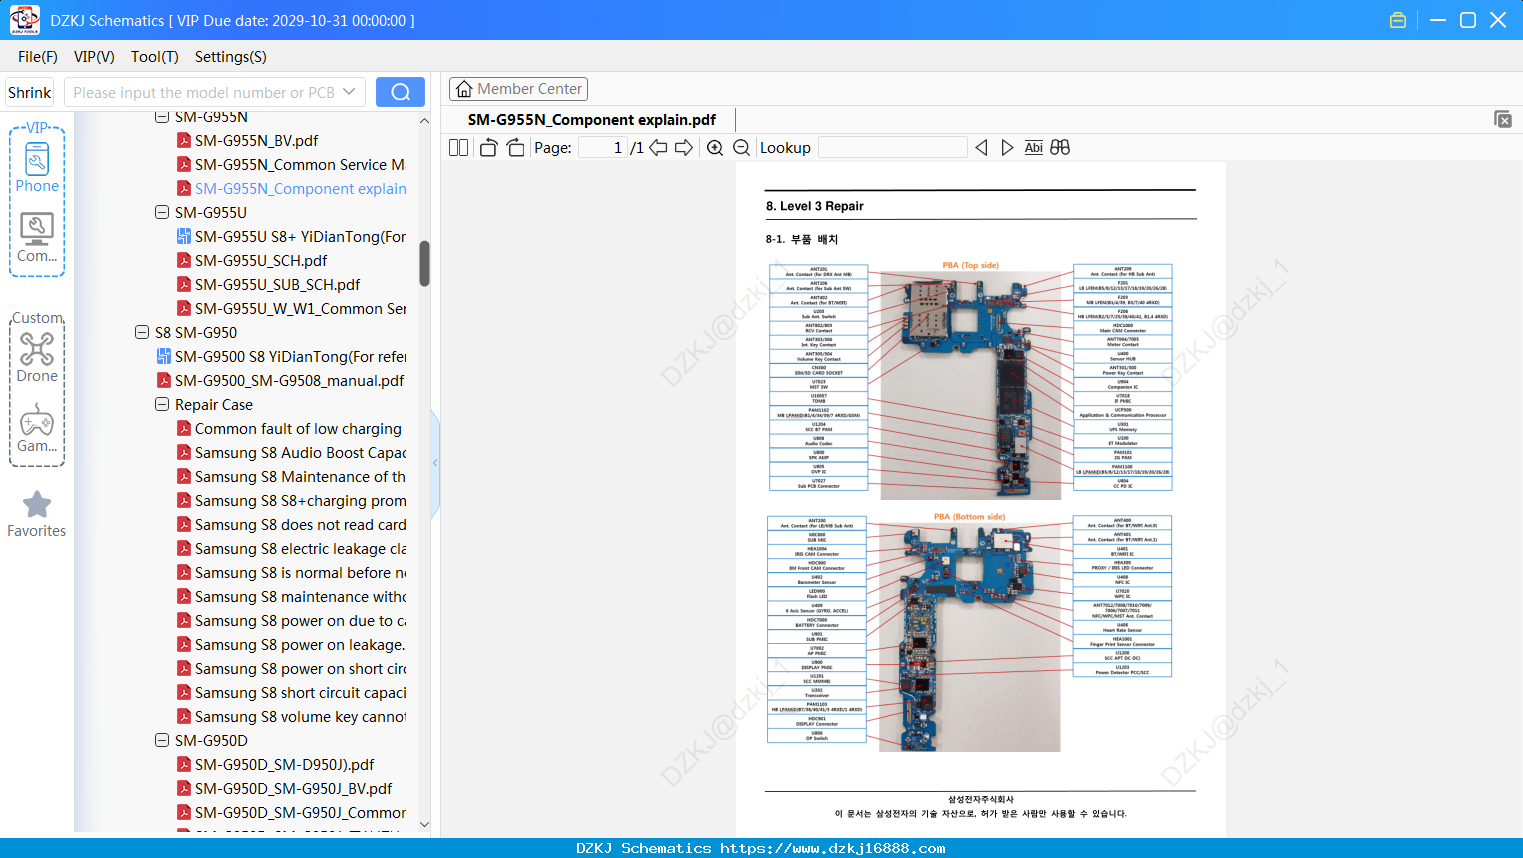Viewport: 1523px width, 858px height.
Task: Open Samsung S8 short circuit capacitor case
Action: click(291, 692)
